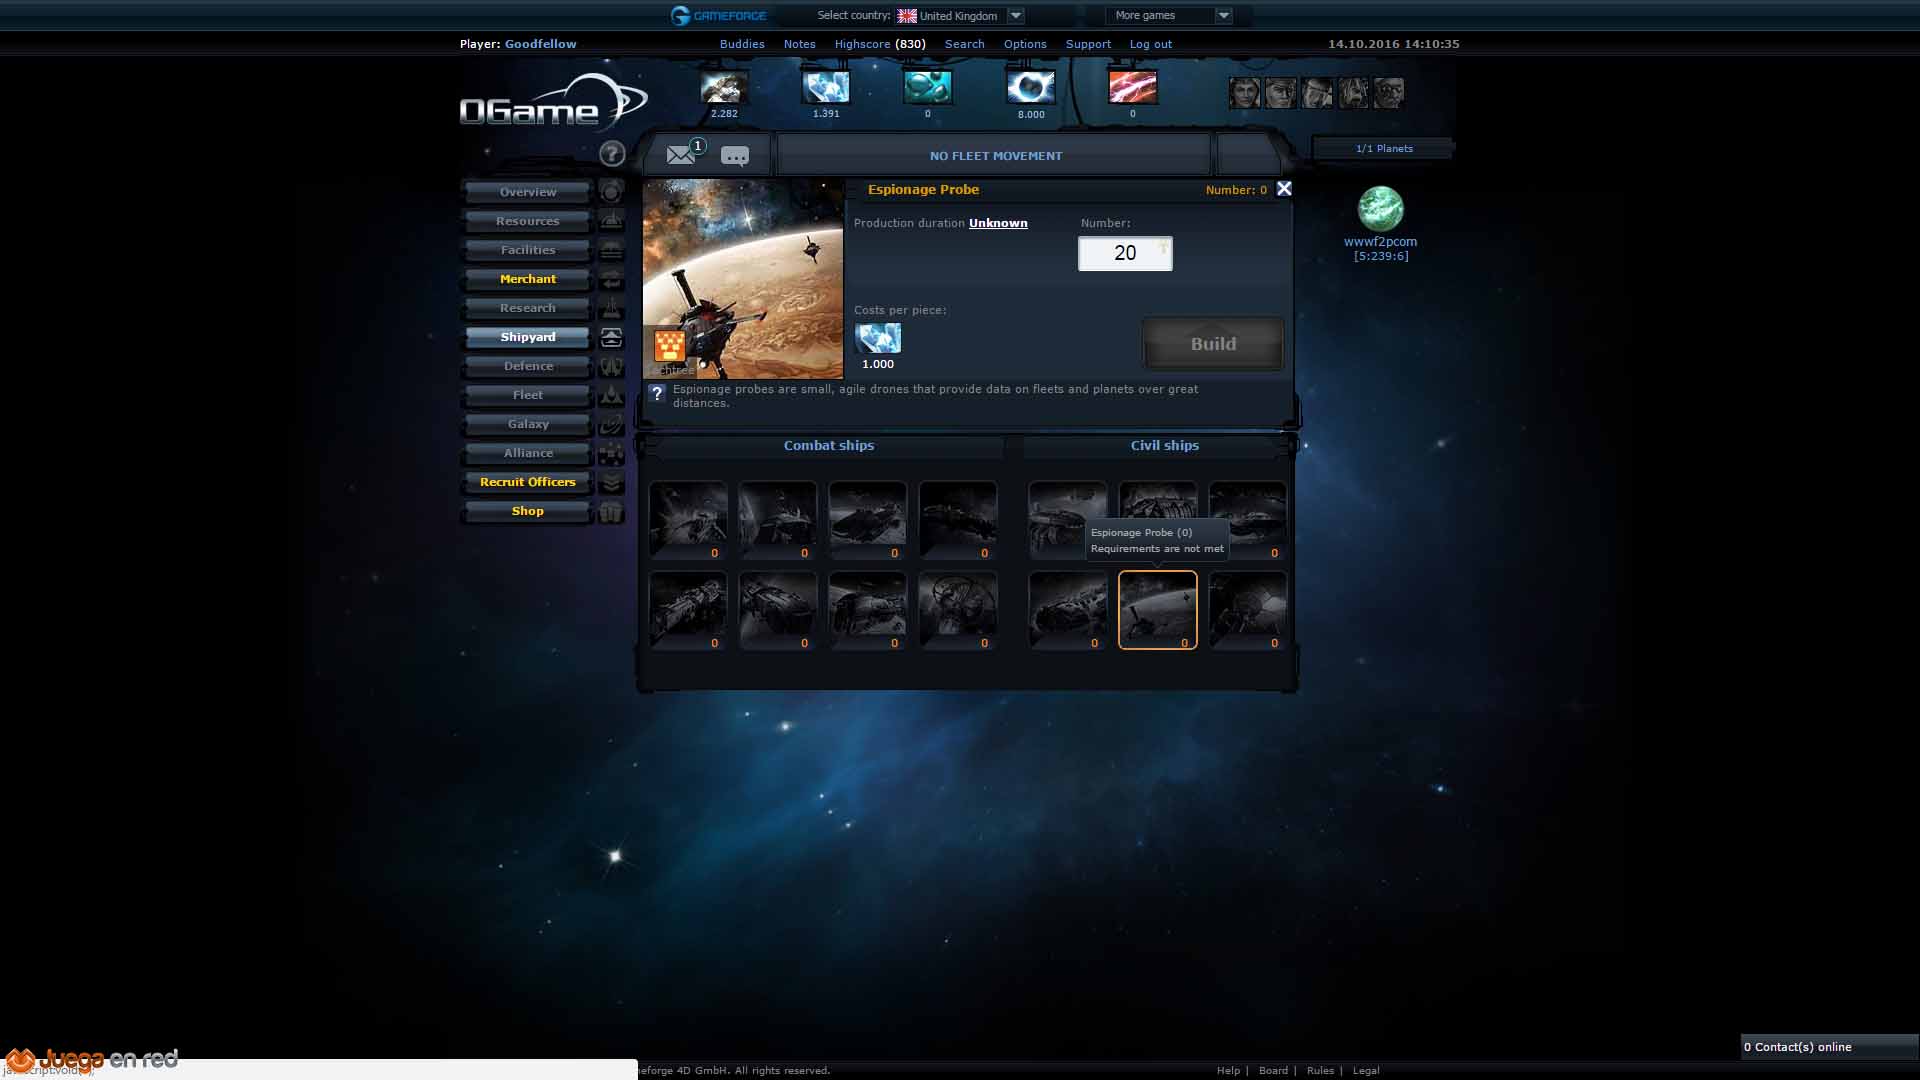This screenshot has height=1080, width=1920.
Task: Open the chat bubble icon
Action: click(735, 156)
